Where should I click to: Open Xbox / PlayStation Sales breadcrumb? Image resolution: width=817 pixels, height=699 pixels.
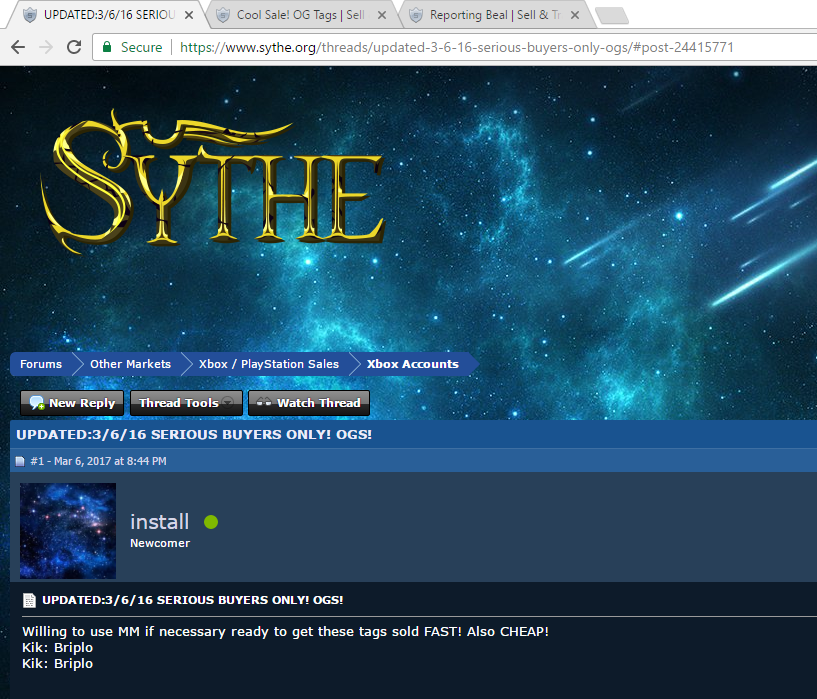(269, 364)
